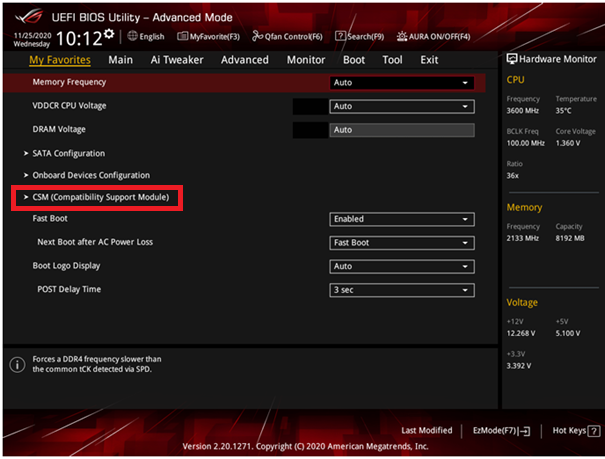Open the Memory Frequency dropdown

tap(402, 83)
